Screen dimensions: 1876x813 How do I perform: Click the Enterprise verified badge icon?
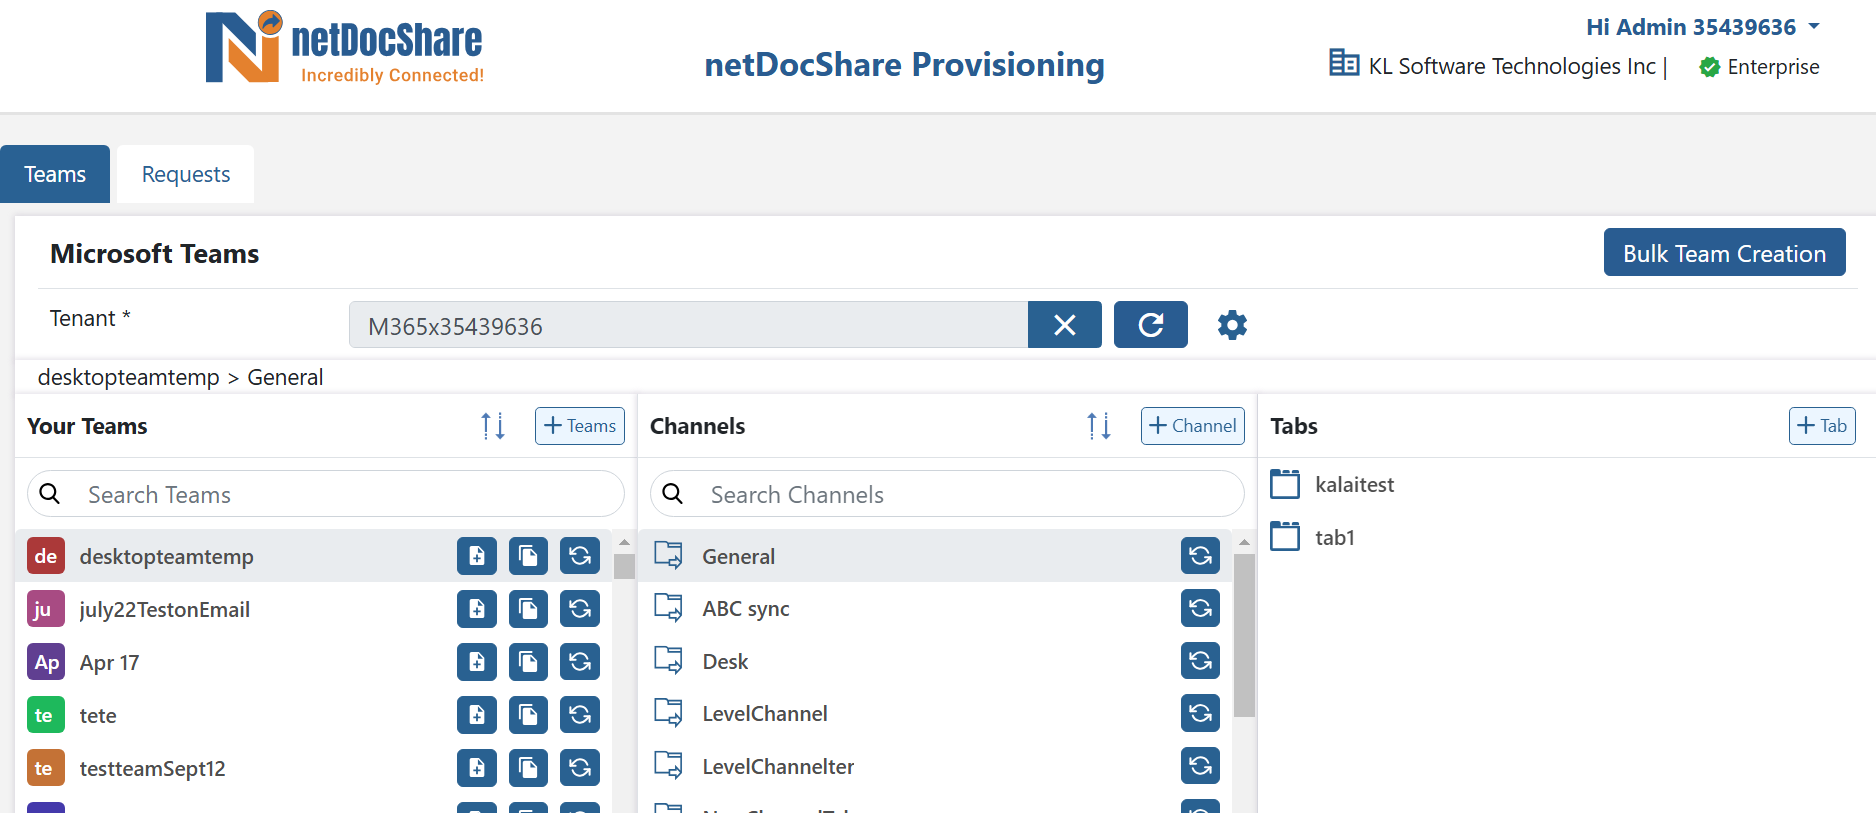click(1709, 67)
